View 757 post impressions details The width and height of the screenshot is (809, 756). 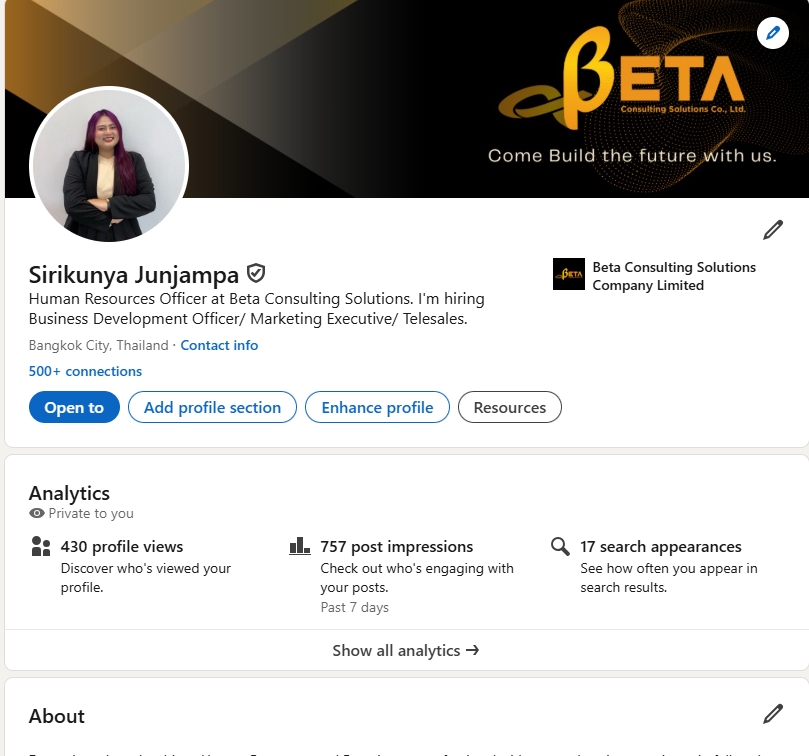[x=396, y=547]
